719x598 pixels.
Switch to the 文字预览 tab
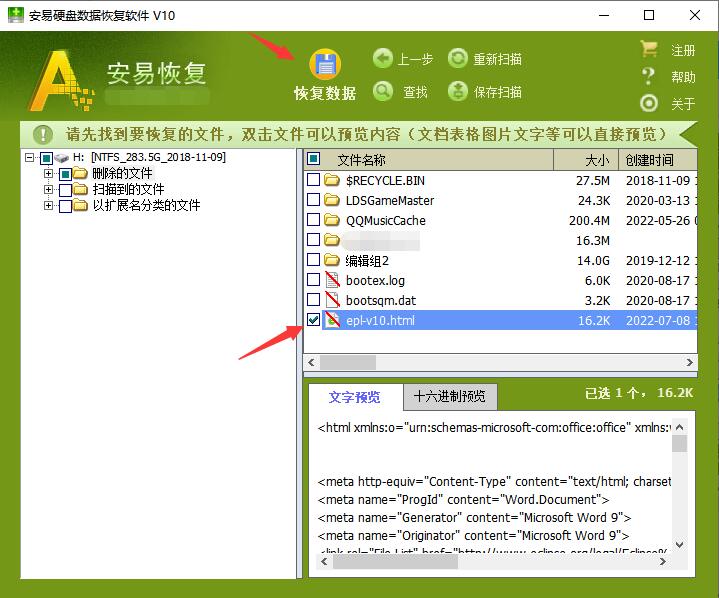pos(355,397)
